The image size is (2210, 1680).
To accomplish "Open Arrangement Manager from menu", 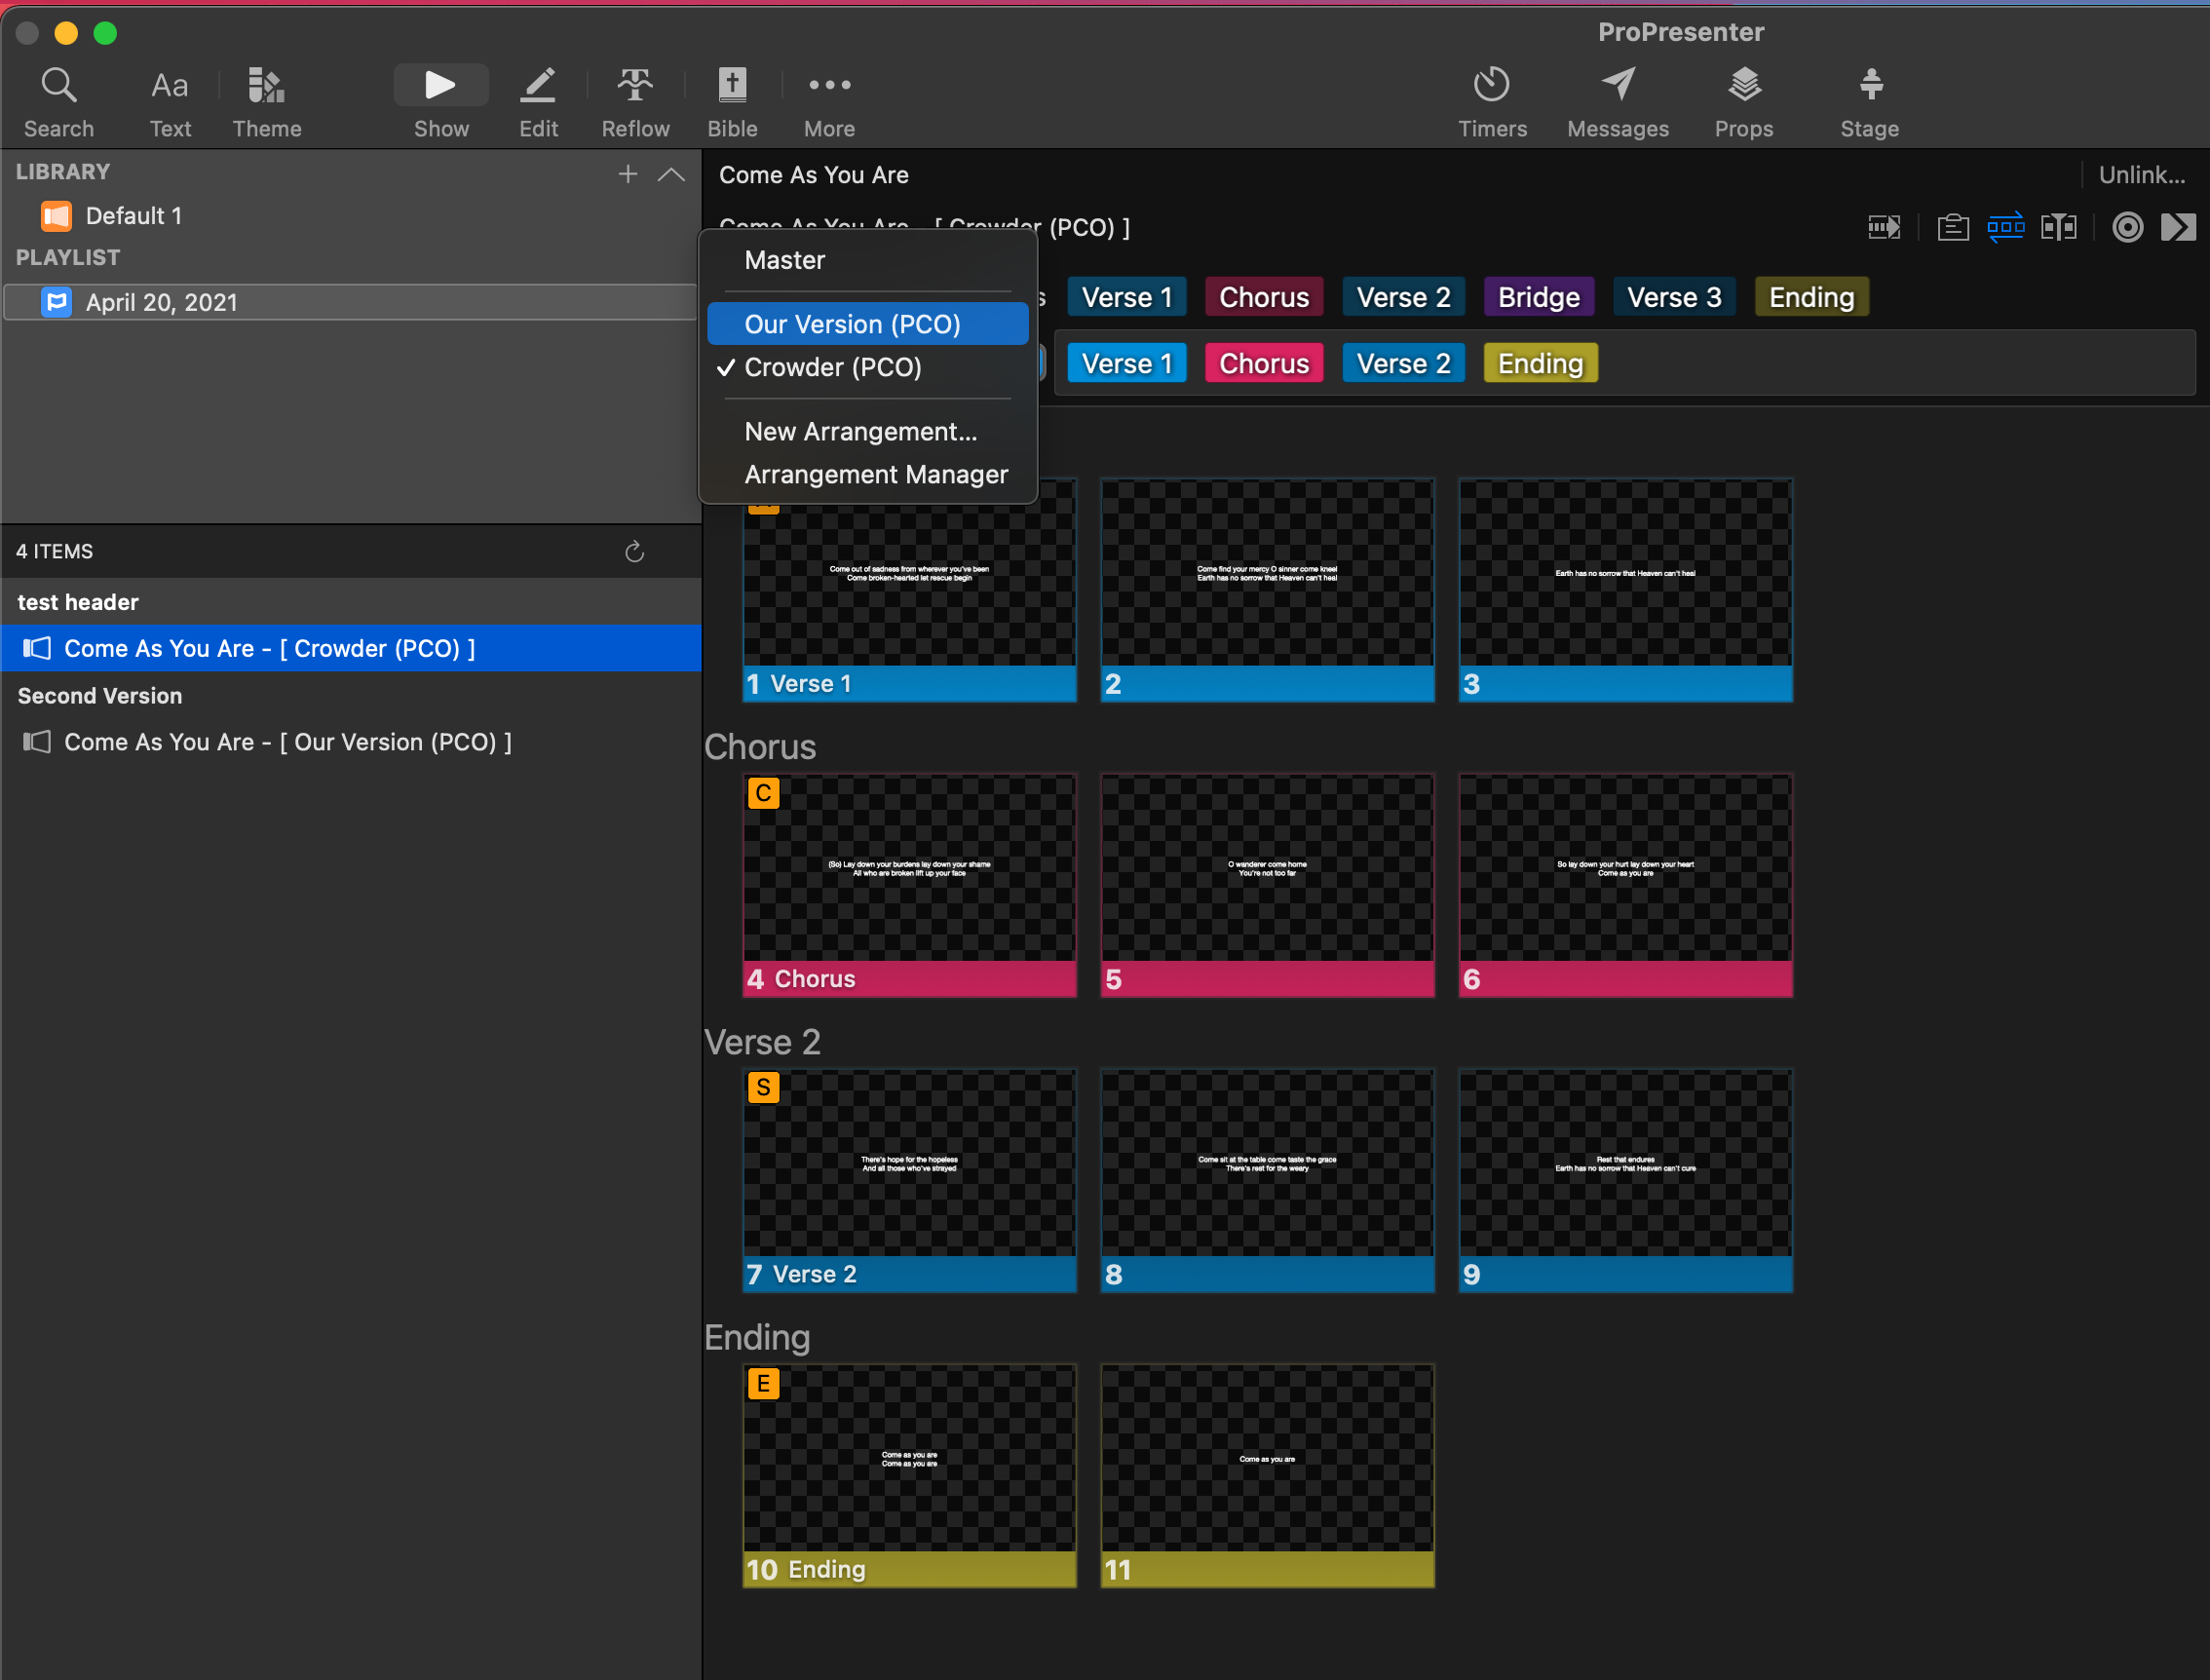I will tap(868, 474).
